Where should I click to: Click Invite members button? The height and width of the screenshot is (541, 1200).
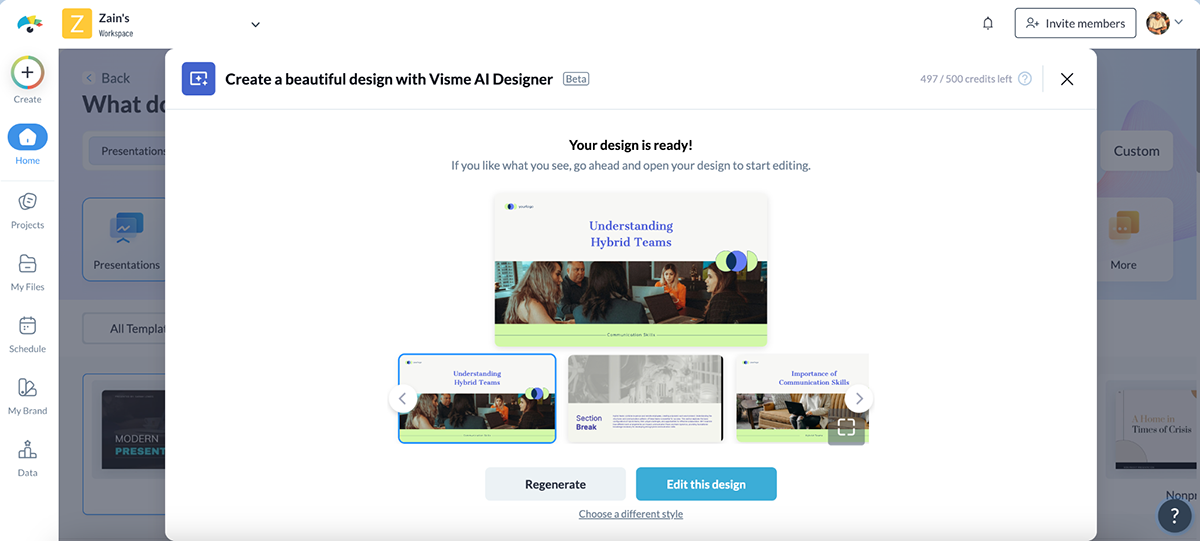[1075, 23]
